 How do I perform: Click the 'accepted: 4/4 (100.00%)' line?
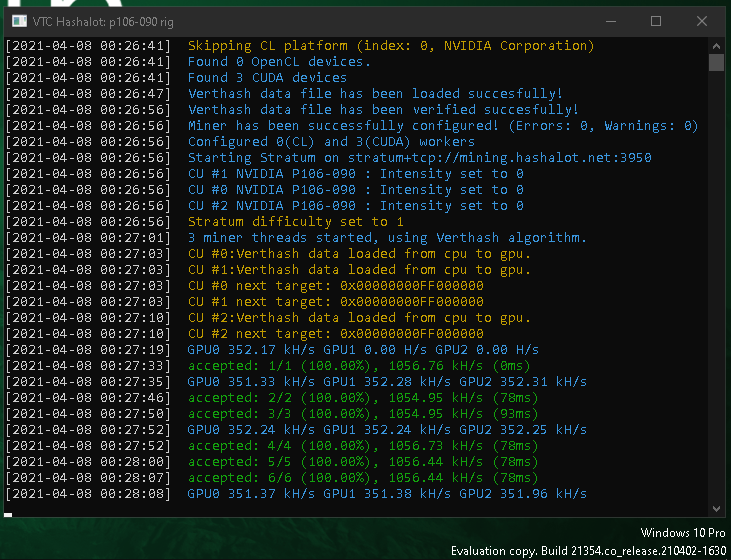pyautogui.click(x=363, y=446)
